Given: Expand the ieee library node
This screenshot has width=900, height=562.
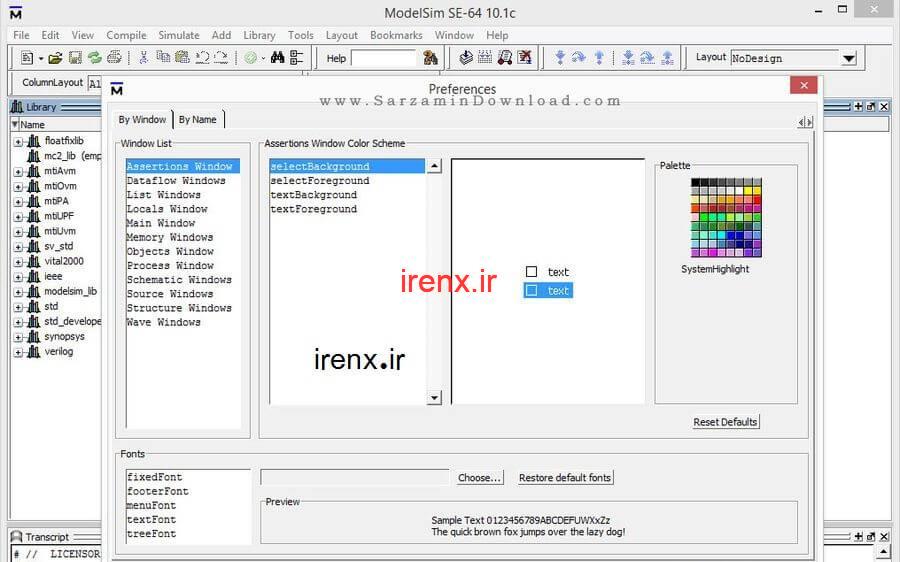Looking at the screenshot, I should pos(18,277).
